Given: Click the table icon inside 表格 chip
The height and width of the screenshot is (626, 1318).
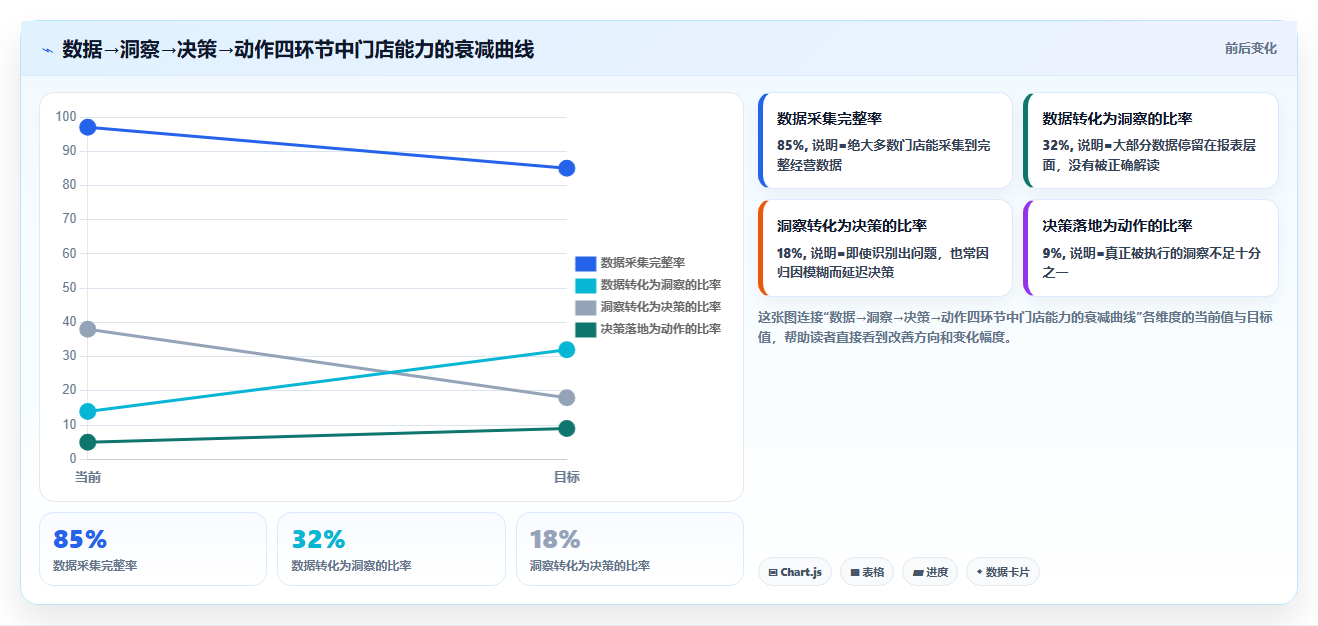Looking at the screenshot, I should (855, 573).
